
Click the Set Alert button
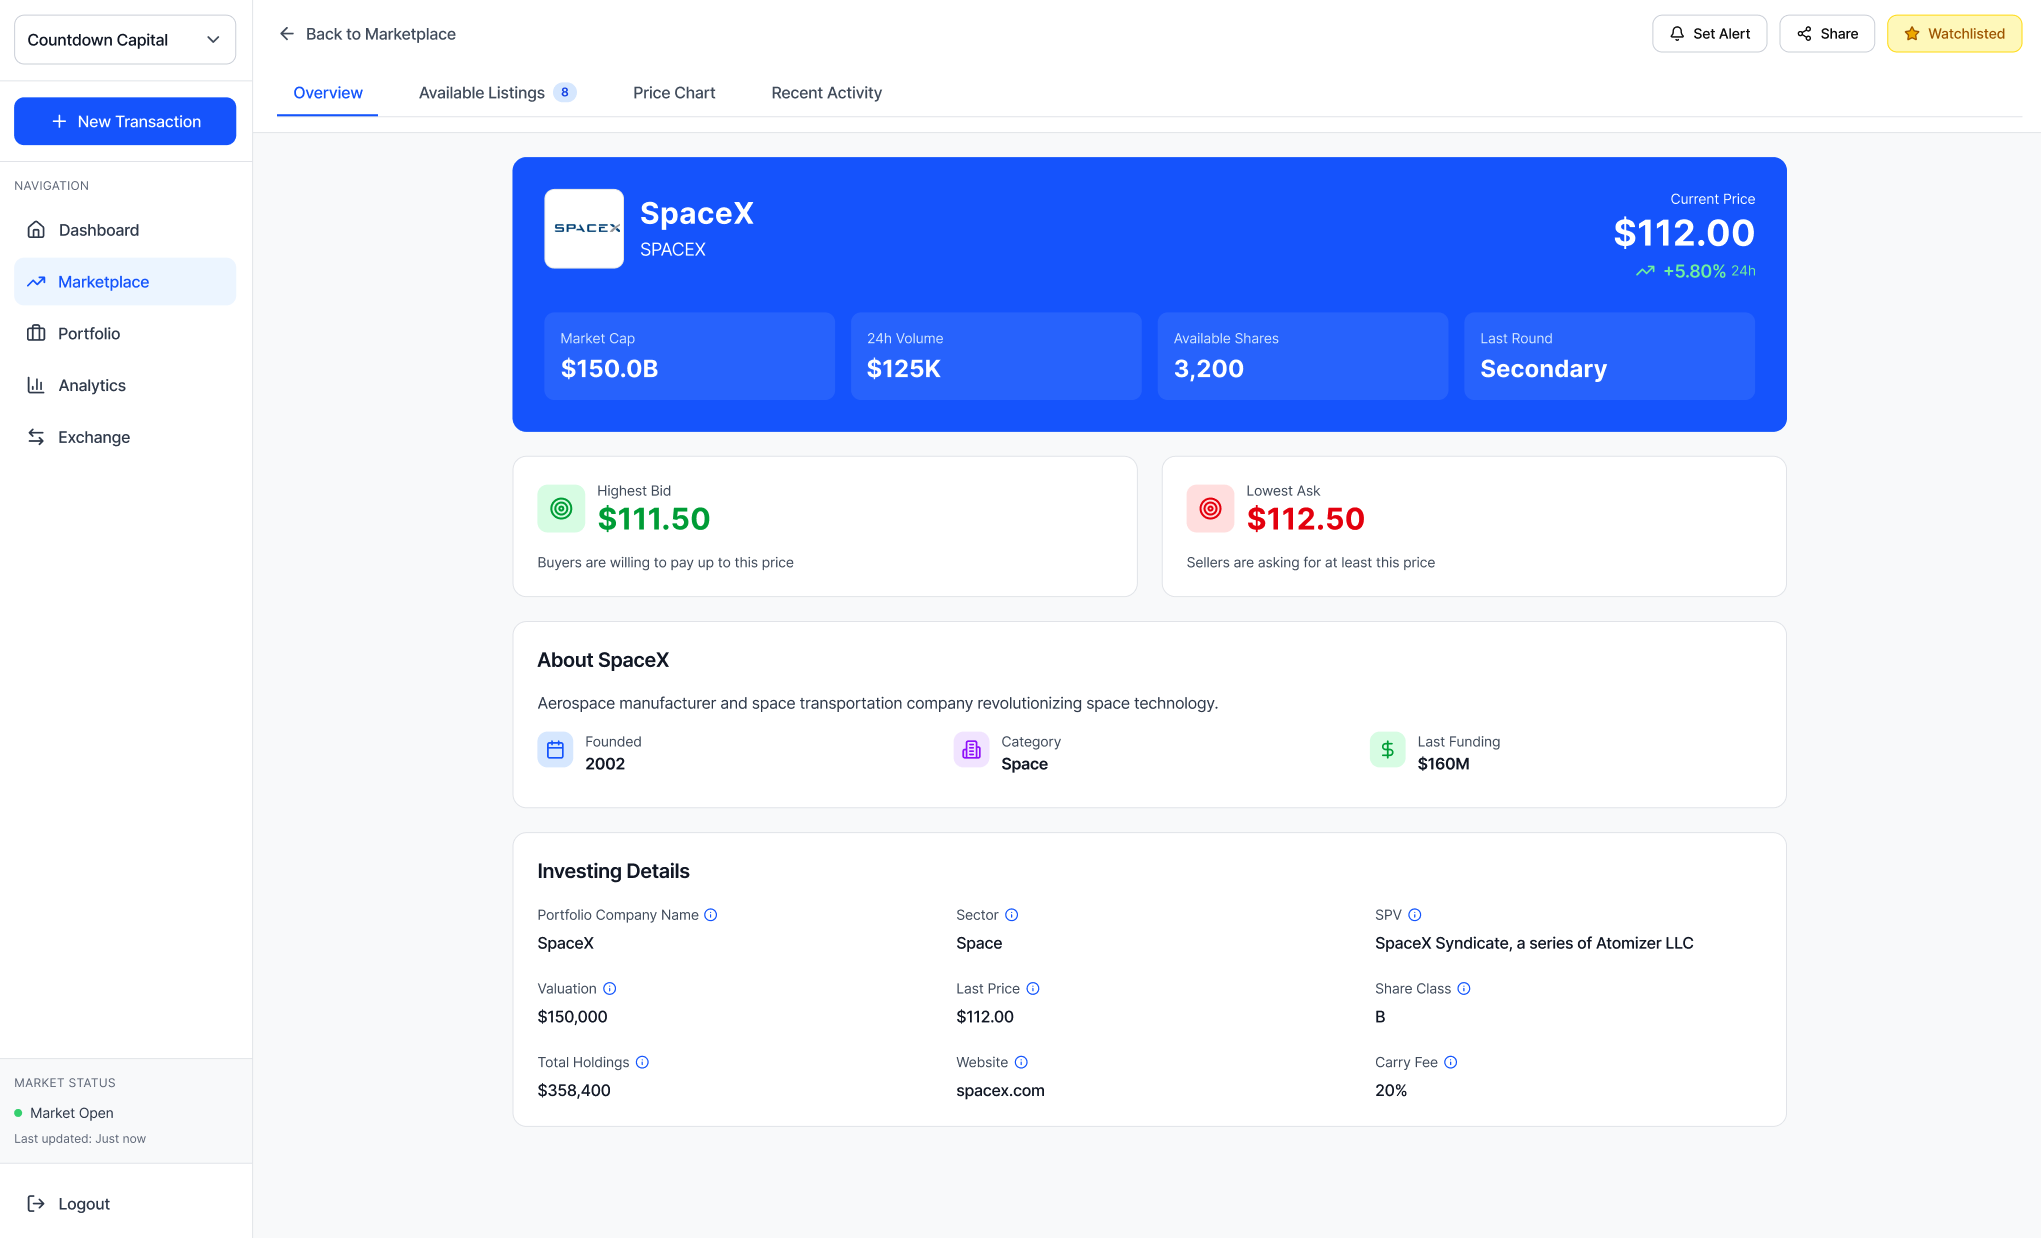coord(1709,34)
